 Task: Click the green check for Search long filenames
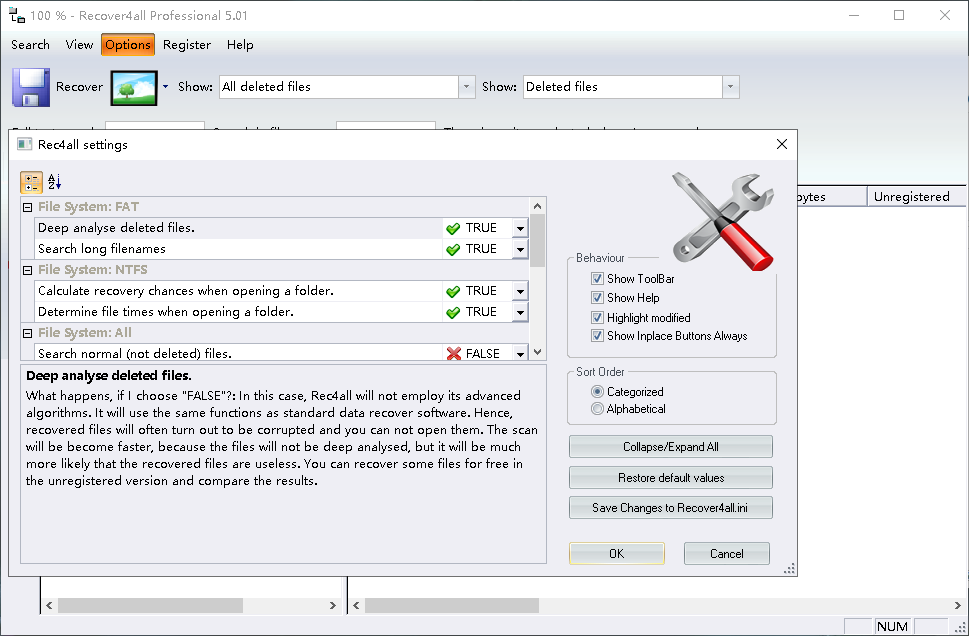click(x=453, y=249)
